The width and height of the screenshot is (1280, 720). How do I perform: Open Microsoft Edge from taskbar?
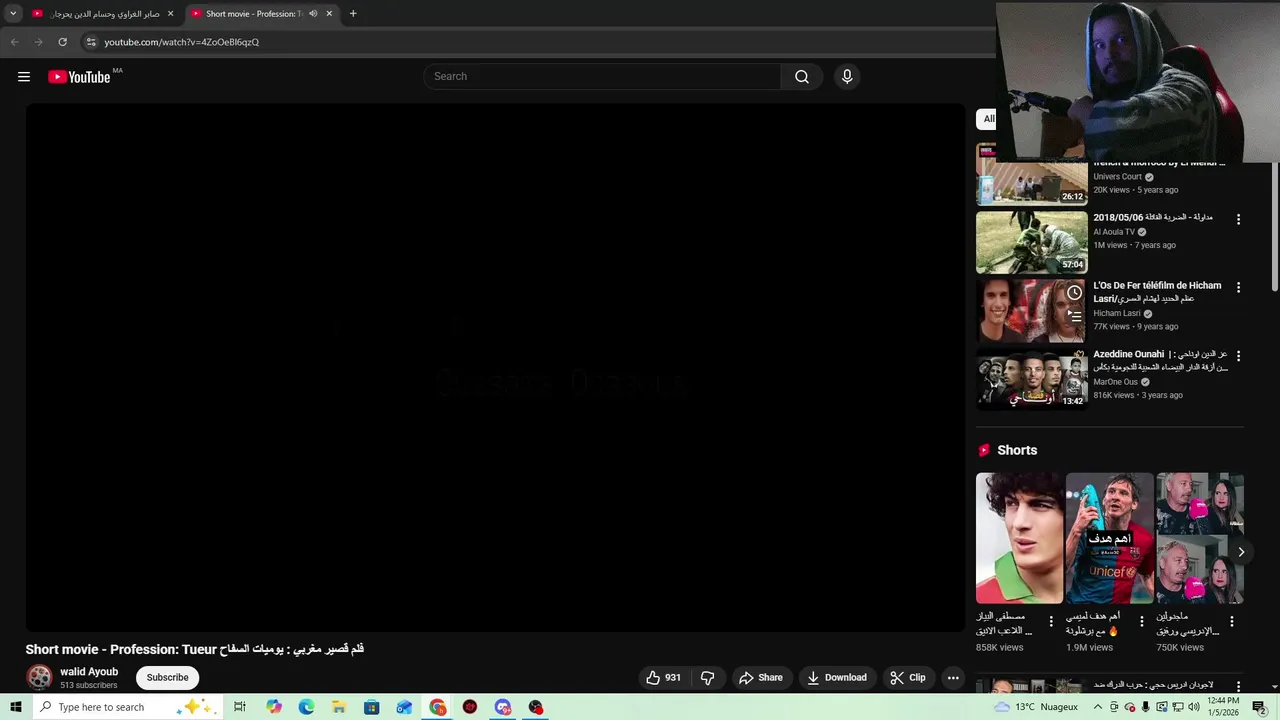click(306, 707)
